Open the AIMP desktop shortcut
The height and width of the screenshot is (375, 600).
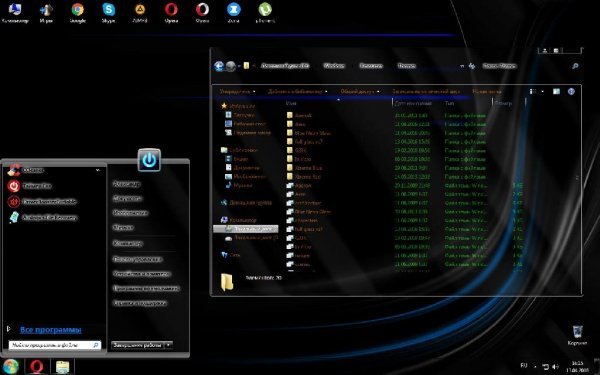click(140, 13)
